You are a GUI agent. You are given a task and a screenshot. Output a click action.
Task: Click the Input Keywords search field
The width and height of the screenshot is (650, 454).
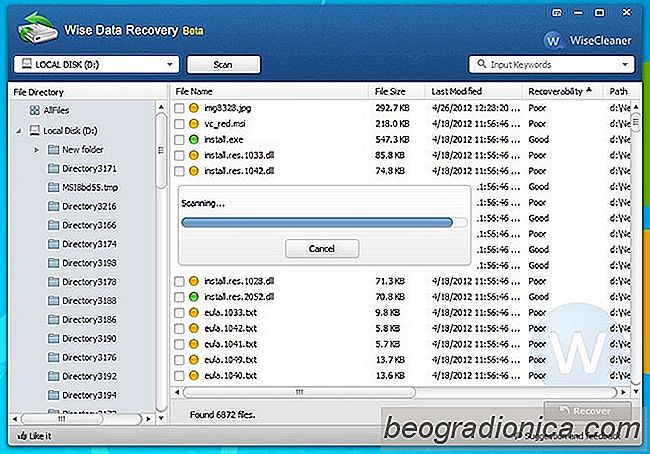[x=553, y=65]
